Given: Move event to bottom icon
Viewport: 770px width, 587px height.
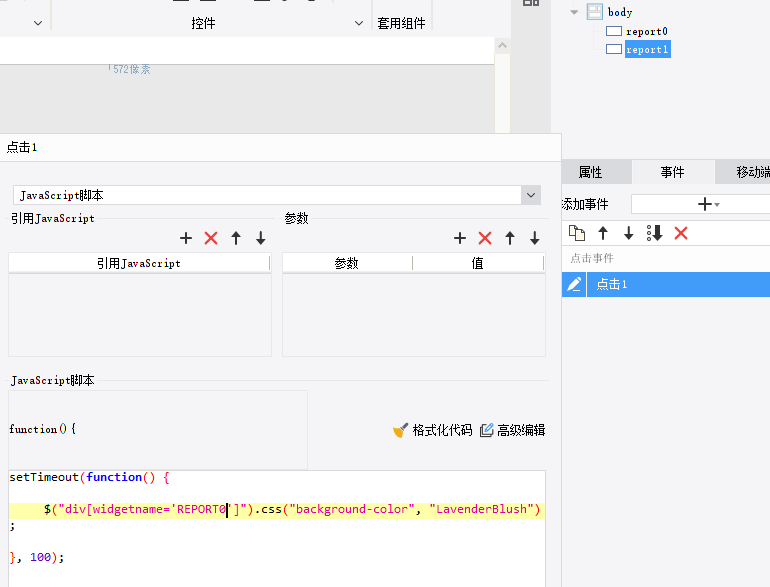Looking at the screenshot, I should tap(655, 233).
